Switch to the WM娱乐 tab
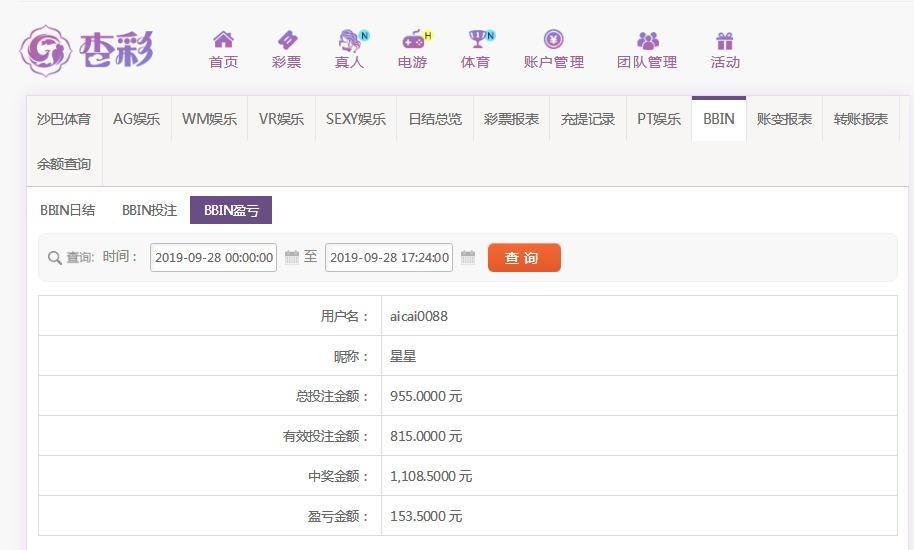 coord(209,119)
